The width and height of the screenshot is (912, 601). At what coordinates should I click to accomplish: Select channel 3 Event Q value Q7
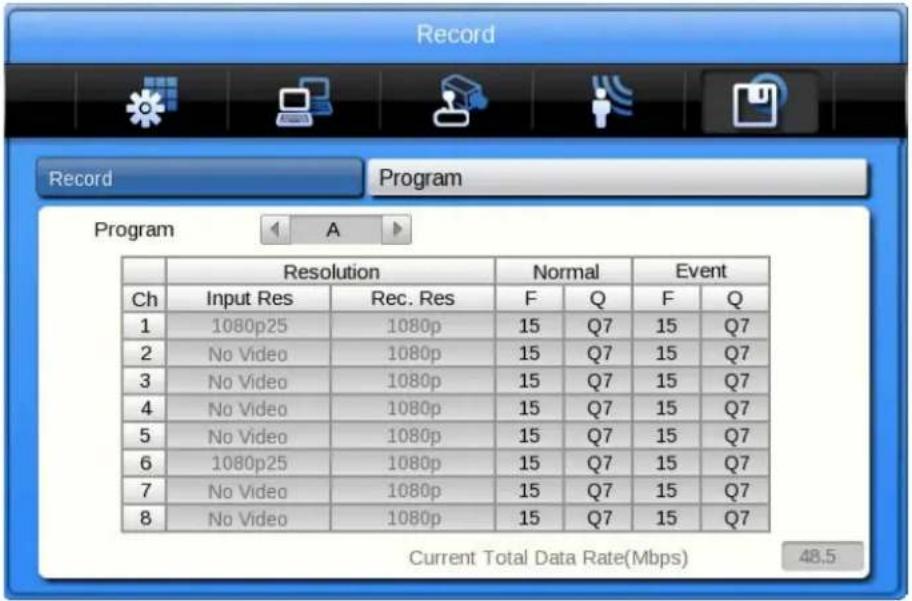pyautogui.click(x=735, y=380)
